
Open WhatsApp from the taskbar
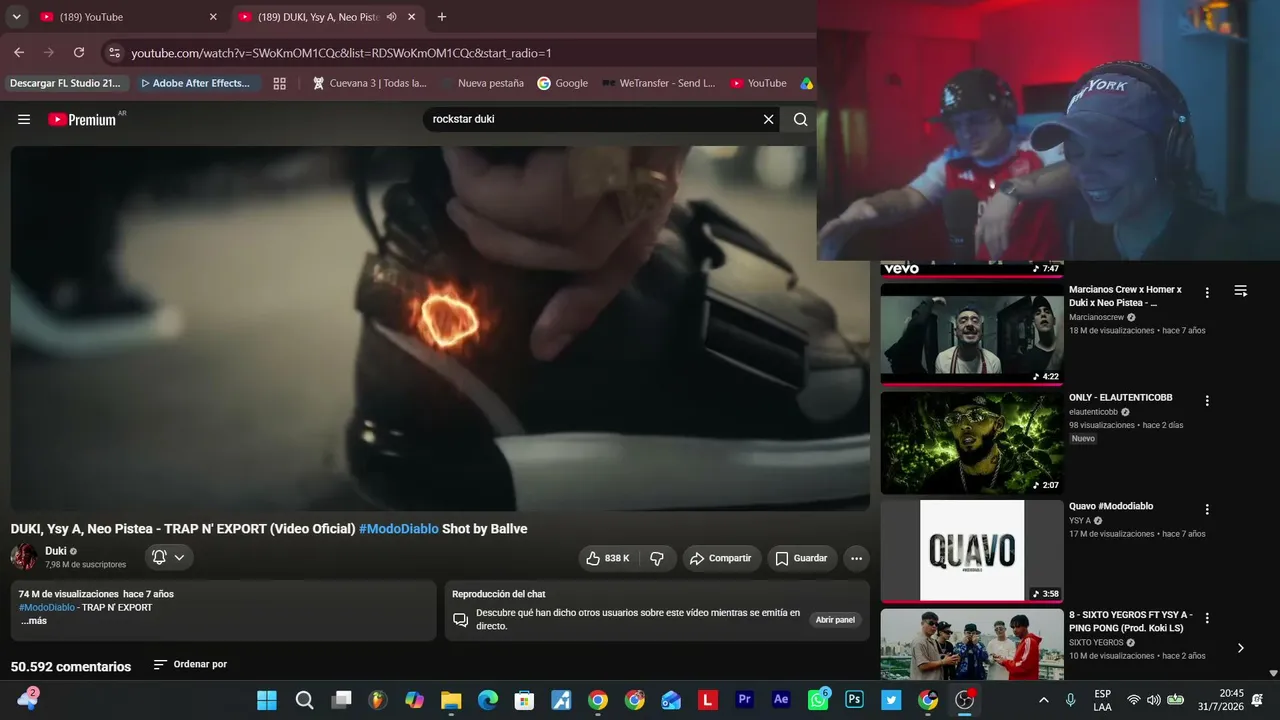coord(819,700)
